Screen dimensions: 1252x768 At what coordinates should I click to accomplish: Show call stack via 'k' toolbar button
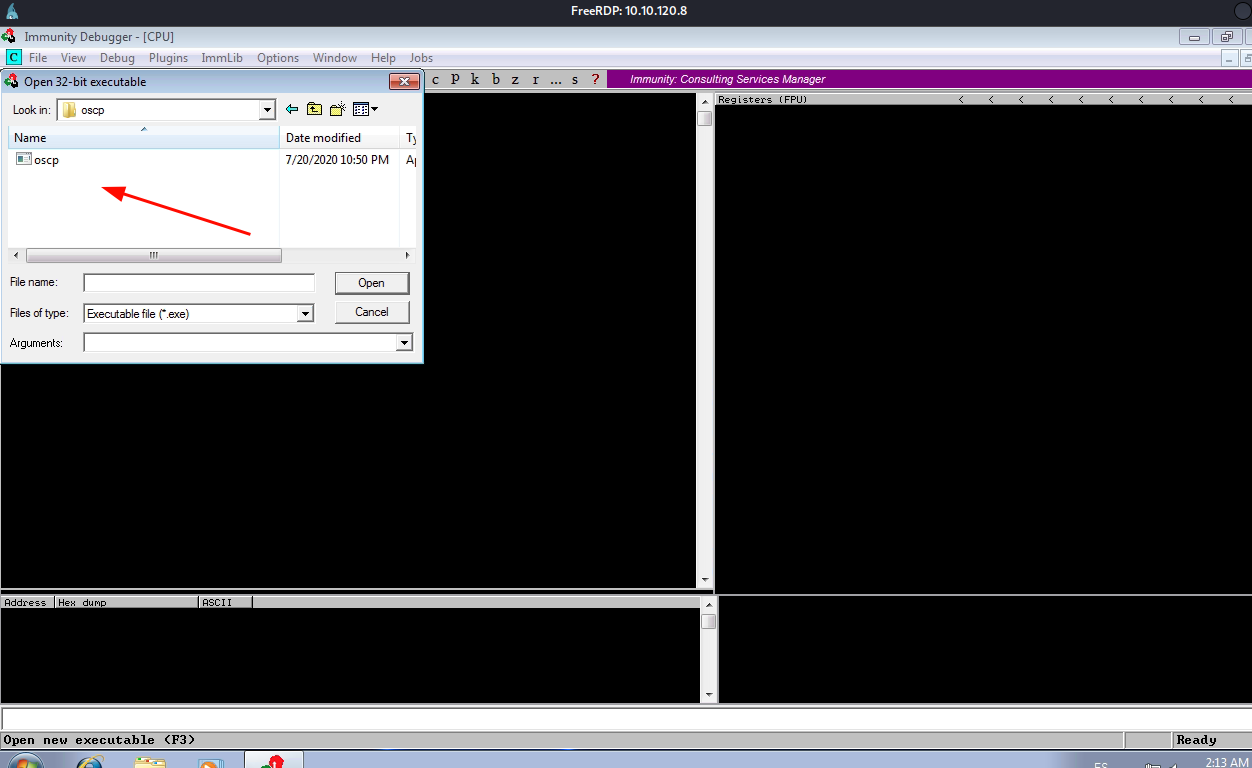(475, 79)
